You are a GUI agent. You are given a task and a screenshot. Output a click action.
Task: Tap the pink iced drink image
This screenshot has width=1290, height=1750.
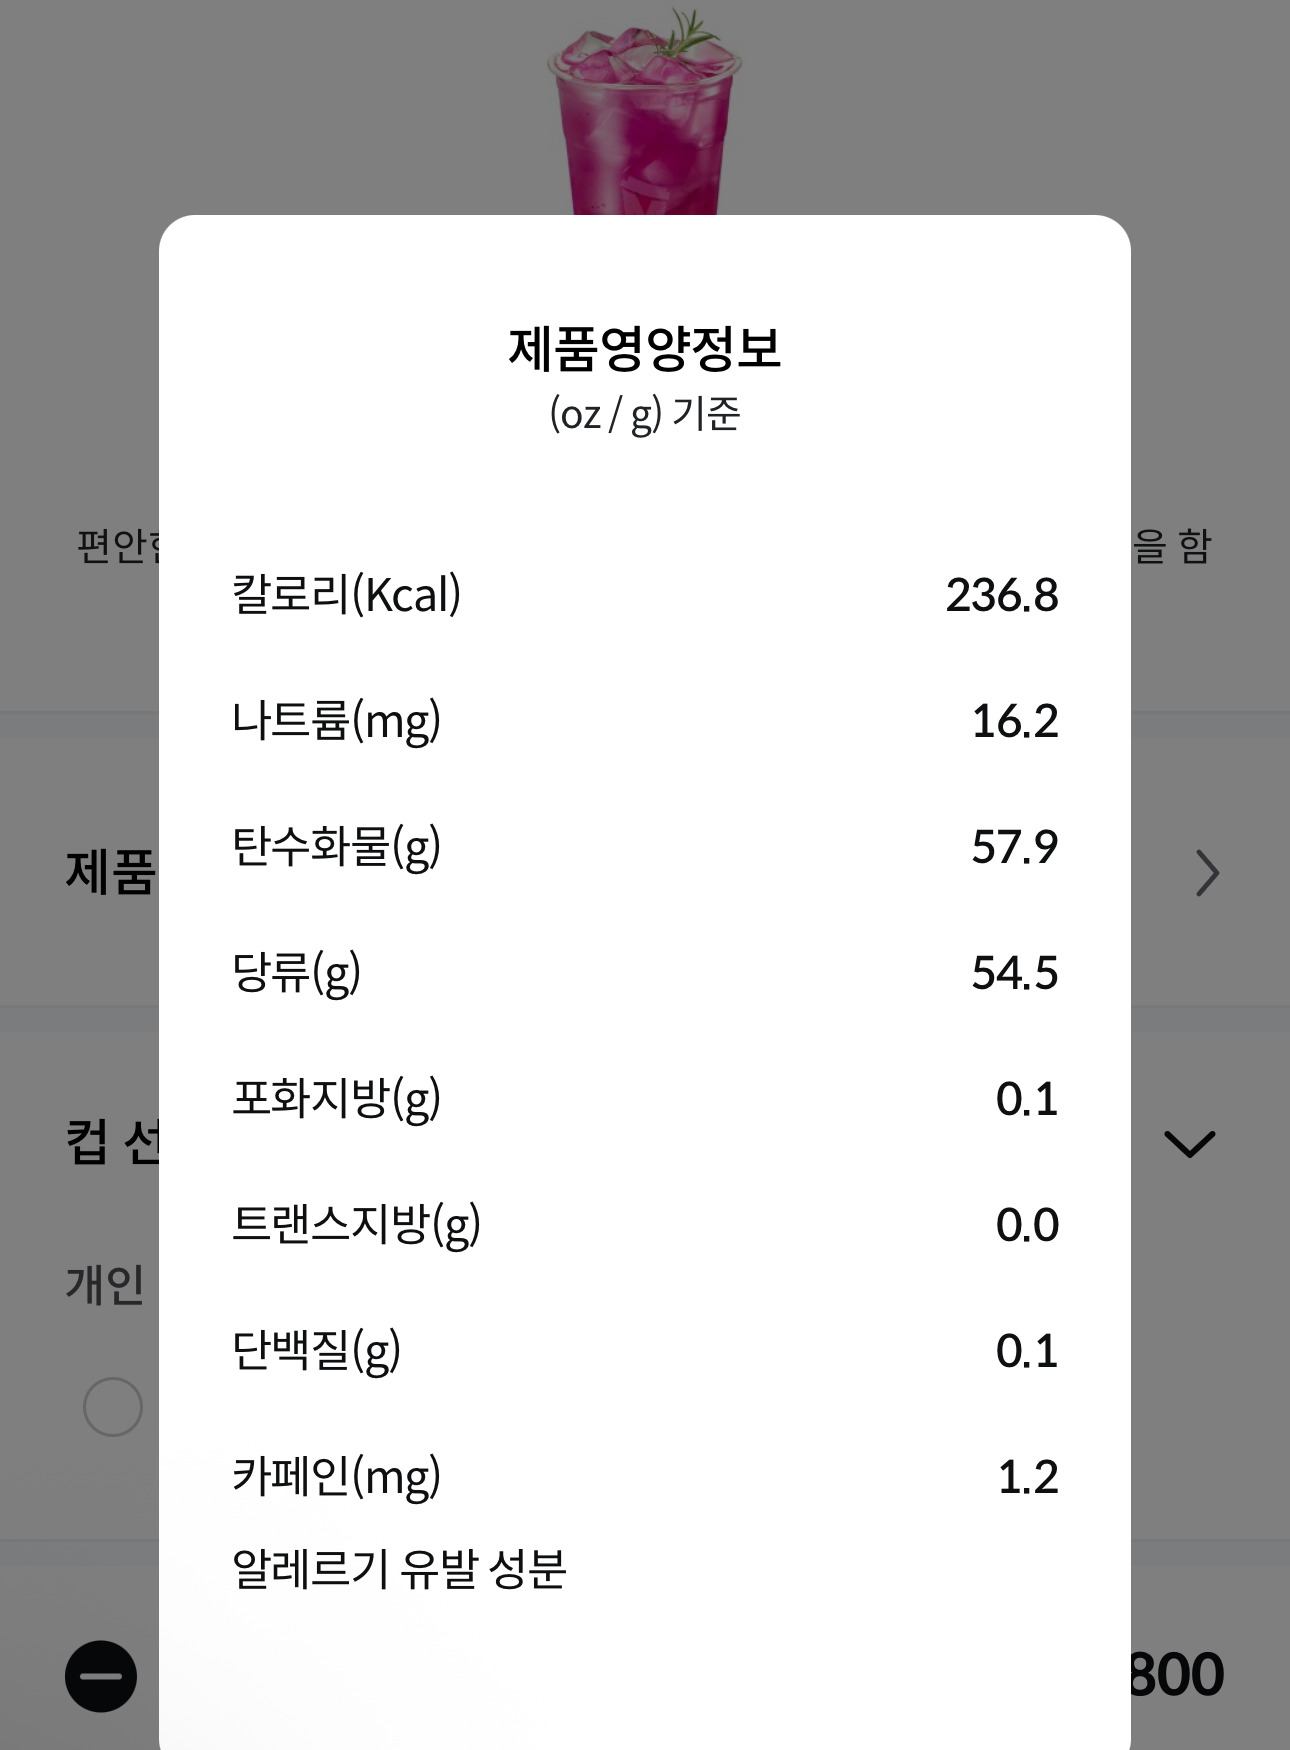[645, 110]
